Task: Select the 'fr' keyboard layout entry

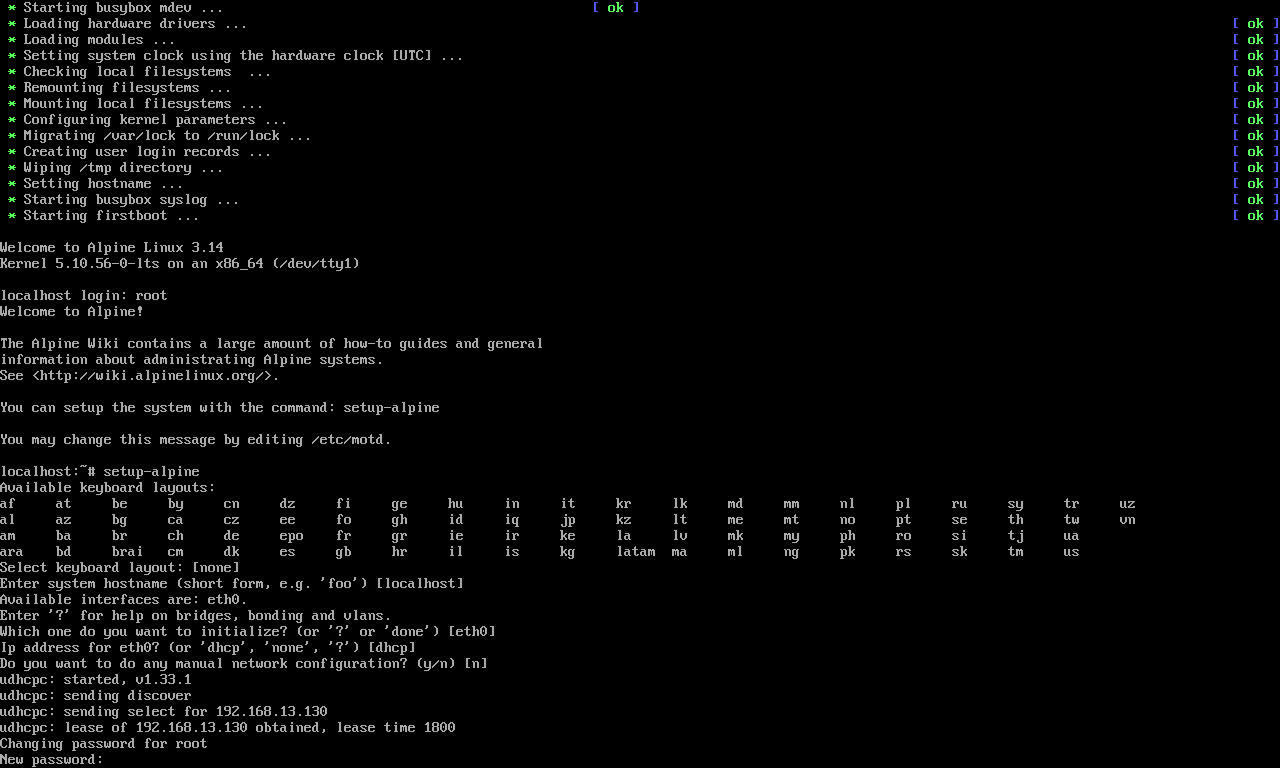Action: 343,535
